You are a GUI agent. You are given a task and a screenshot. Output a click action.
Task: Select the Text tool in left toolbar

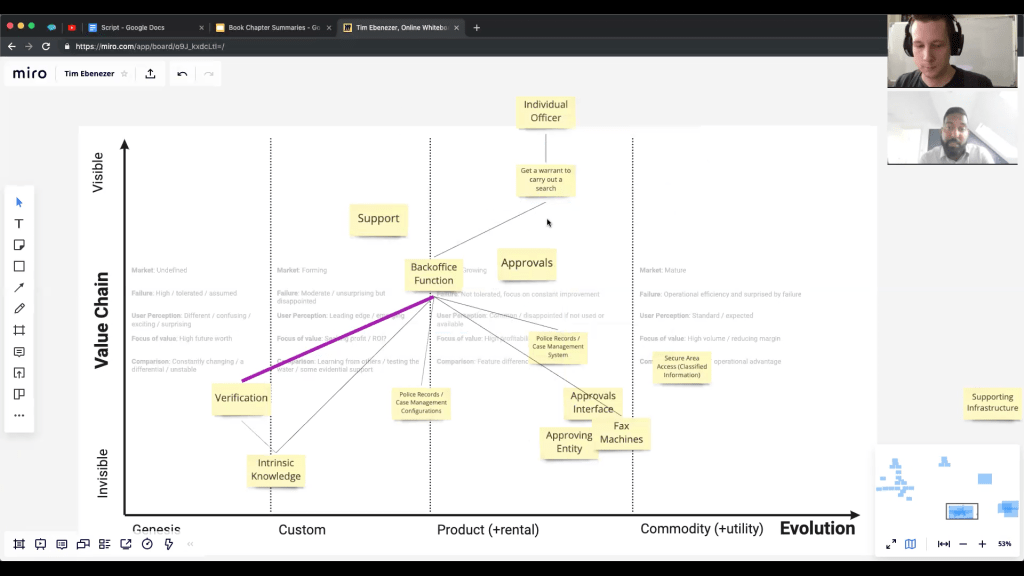(19, 224)
